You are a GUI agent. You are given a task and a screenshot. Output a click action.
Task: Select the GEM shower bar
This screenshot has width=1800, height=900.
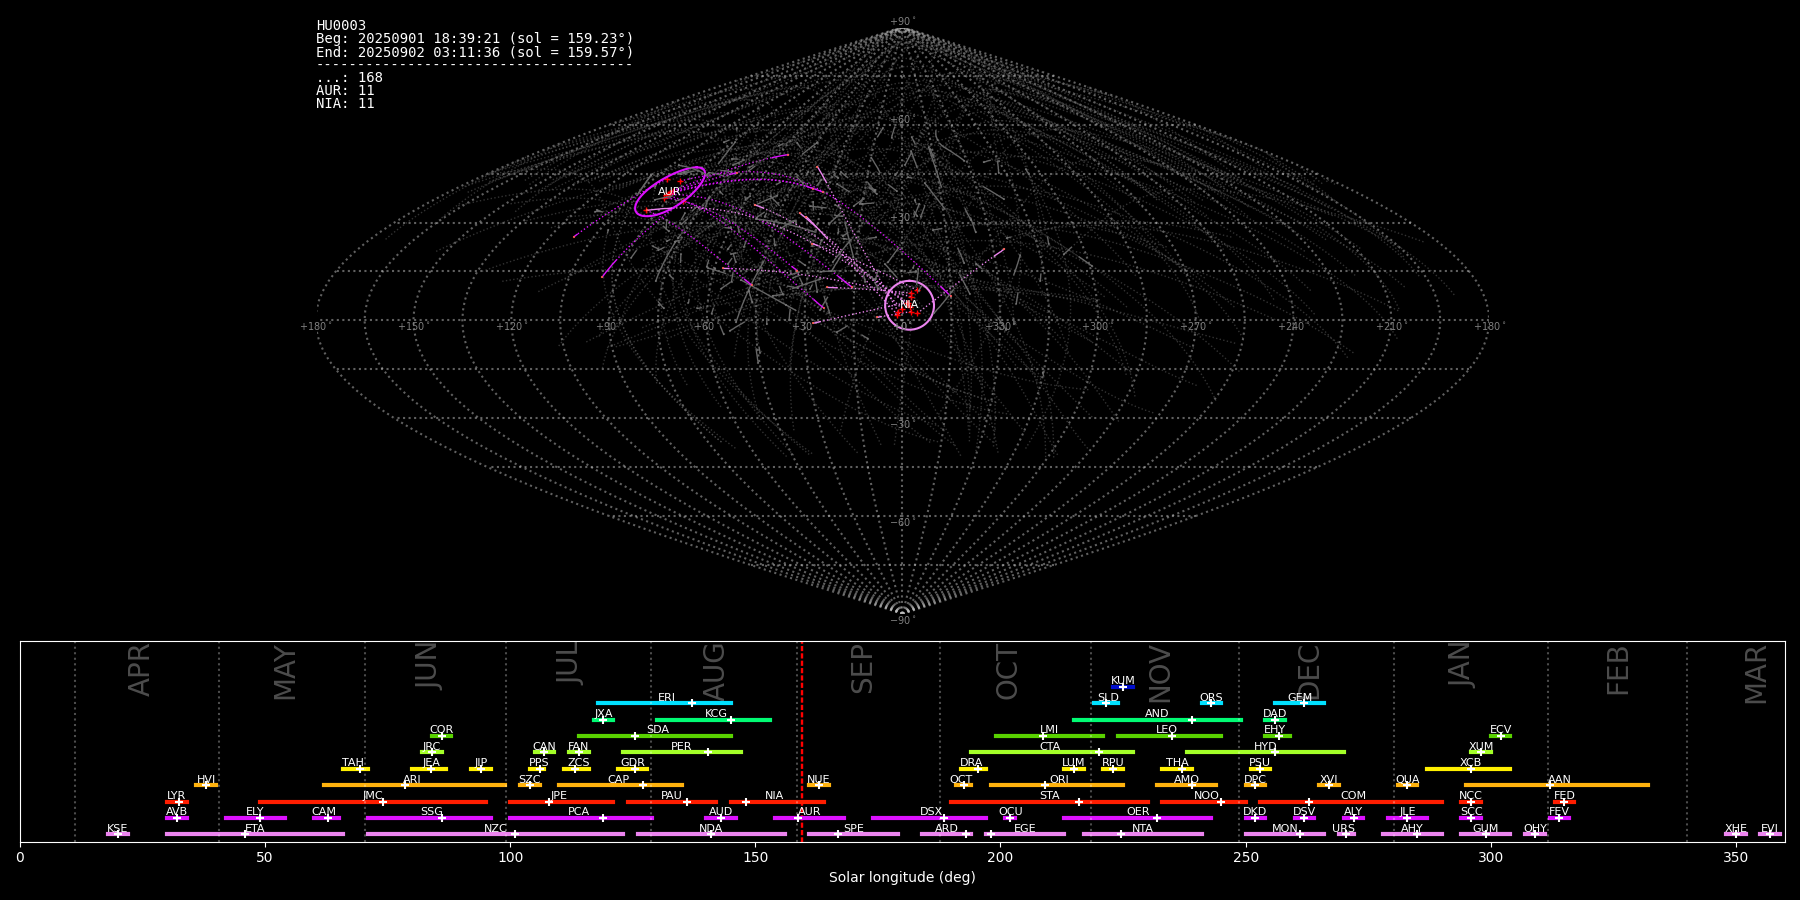(1299, 703)
